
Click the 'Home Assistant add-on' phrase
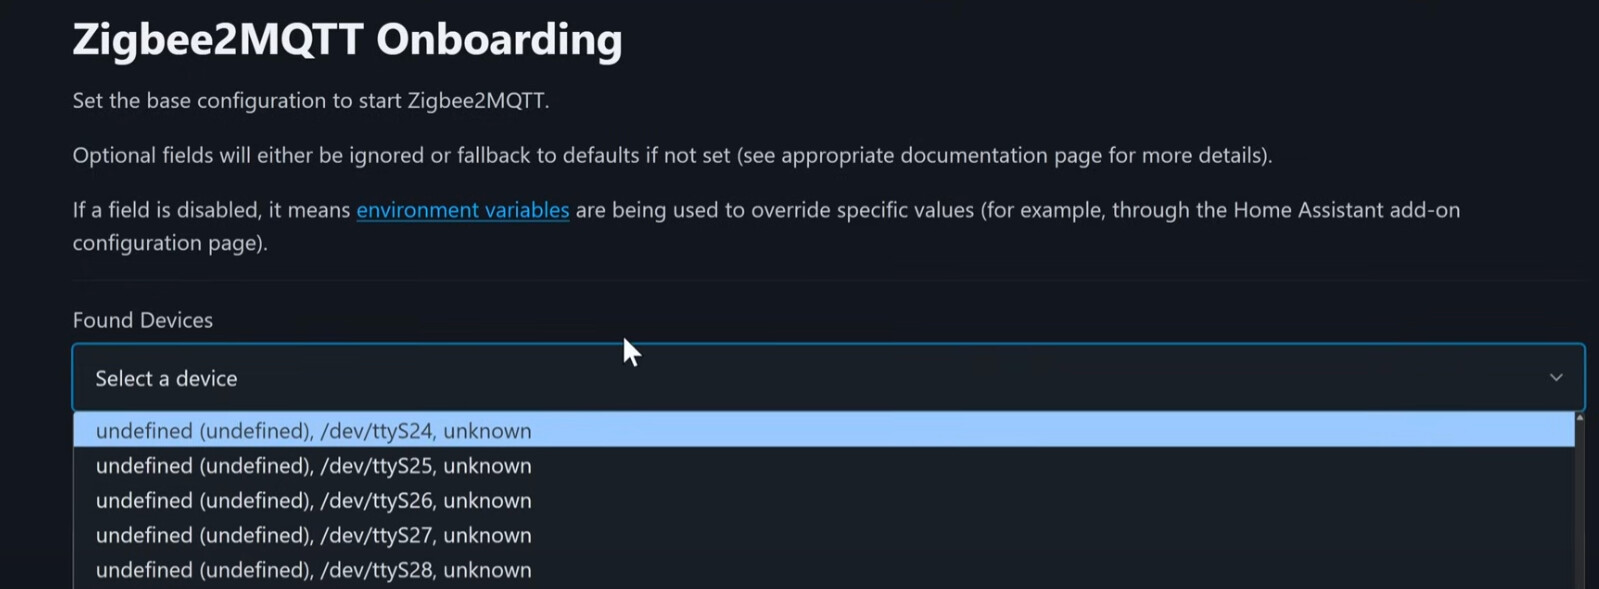(x=1346, y=210)
